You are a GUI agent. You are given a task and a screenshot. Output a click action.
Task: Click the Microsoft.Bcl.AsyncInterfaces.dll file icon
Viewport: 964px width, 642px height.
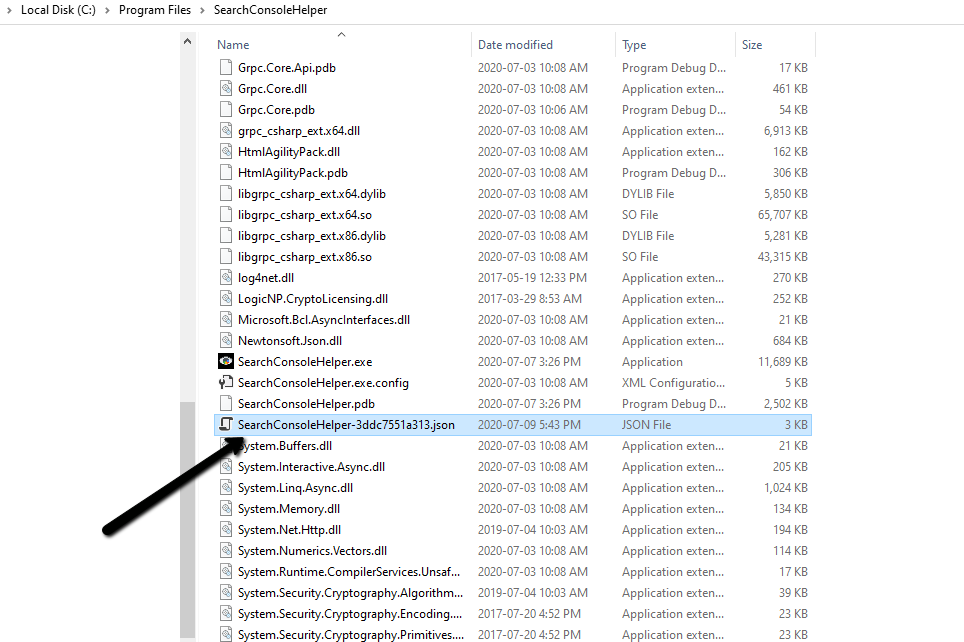(226, 320)
